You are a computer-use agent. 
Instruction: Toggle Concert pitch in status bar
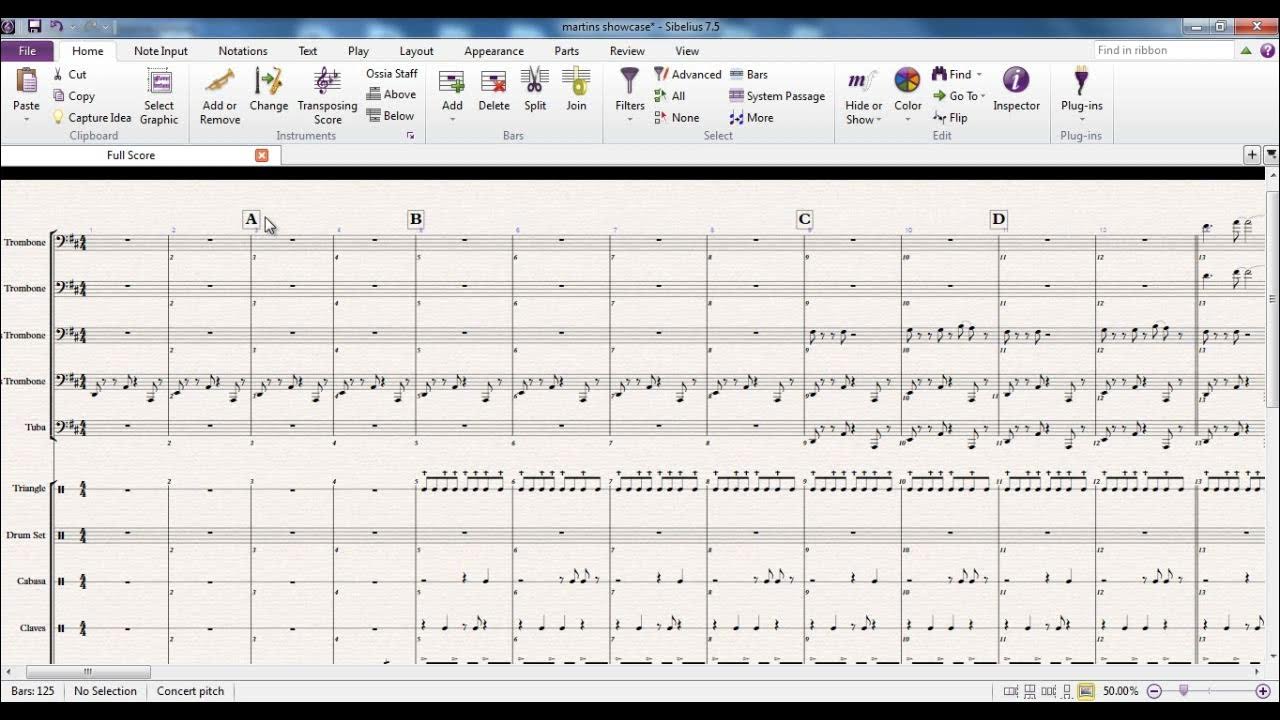[190, 691]
